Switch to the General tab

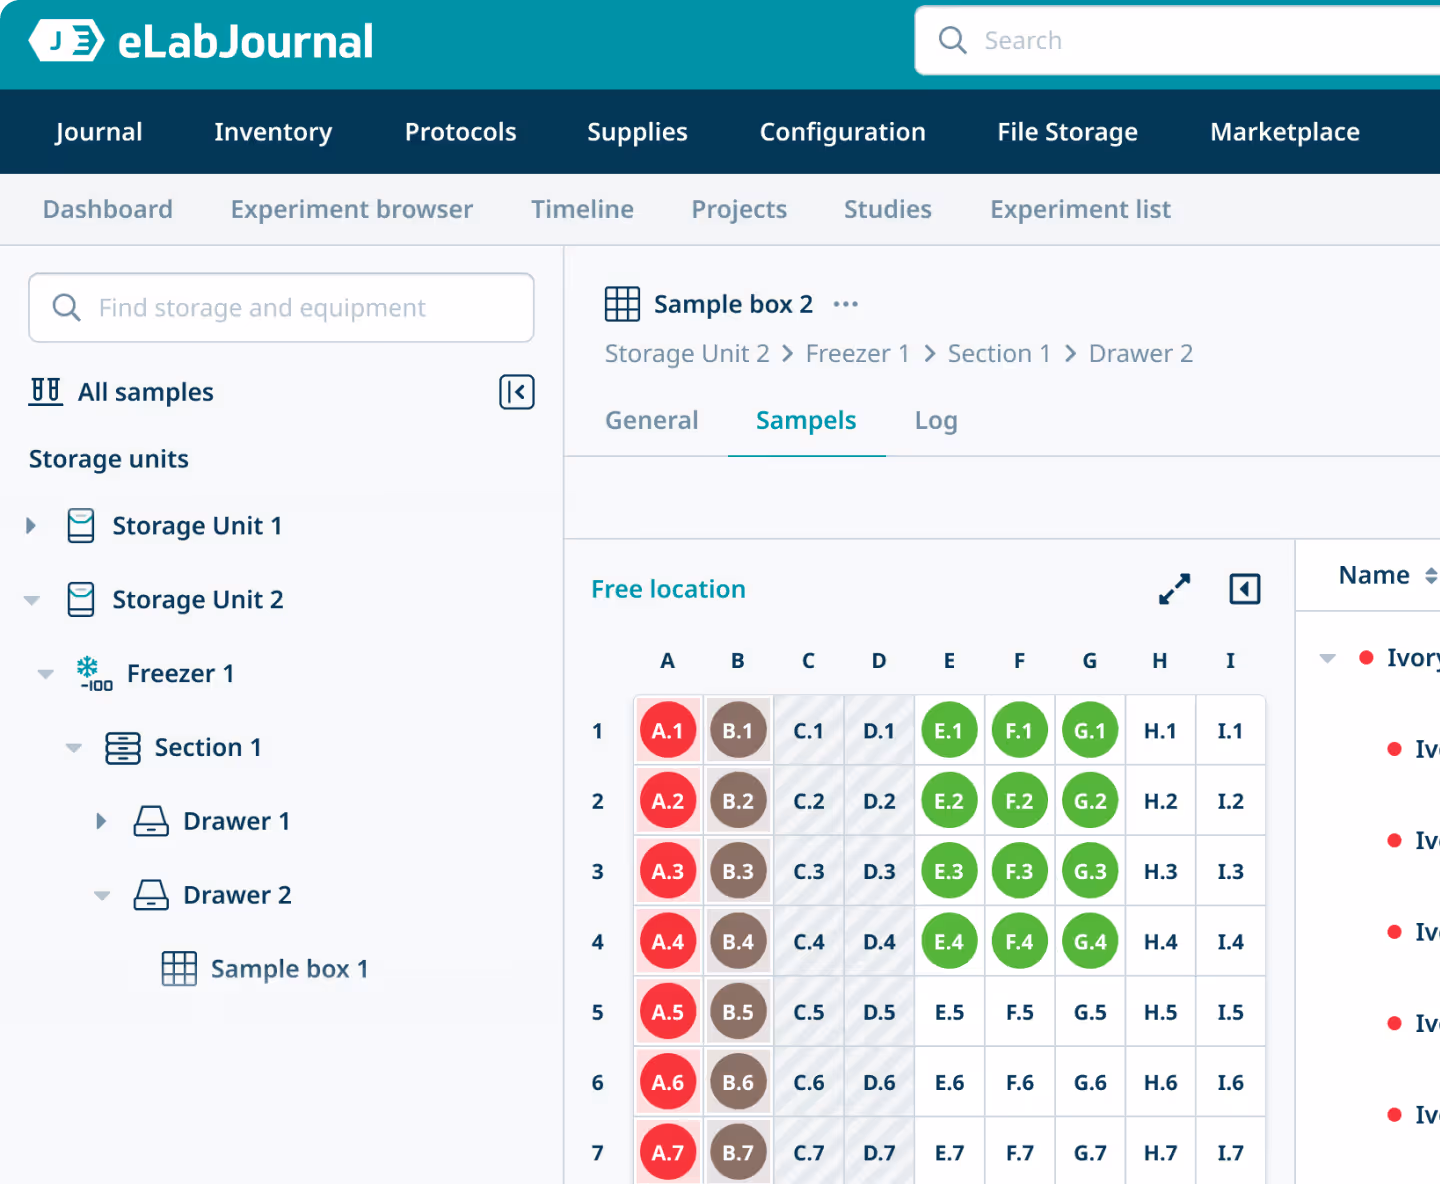652,420
